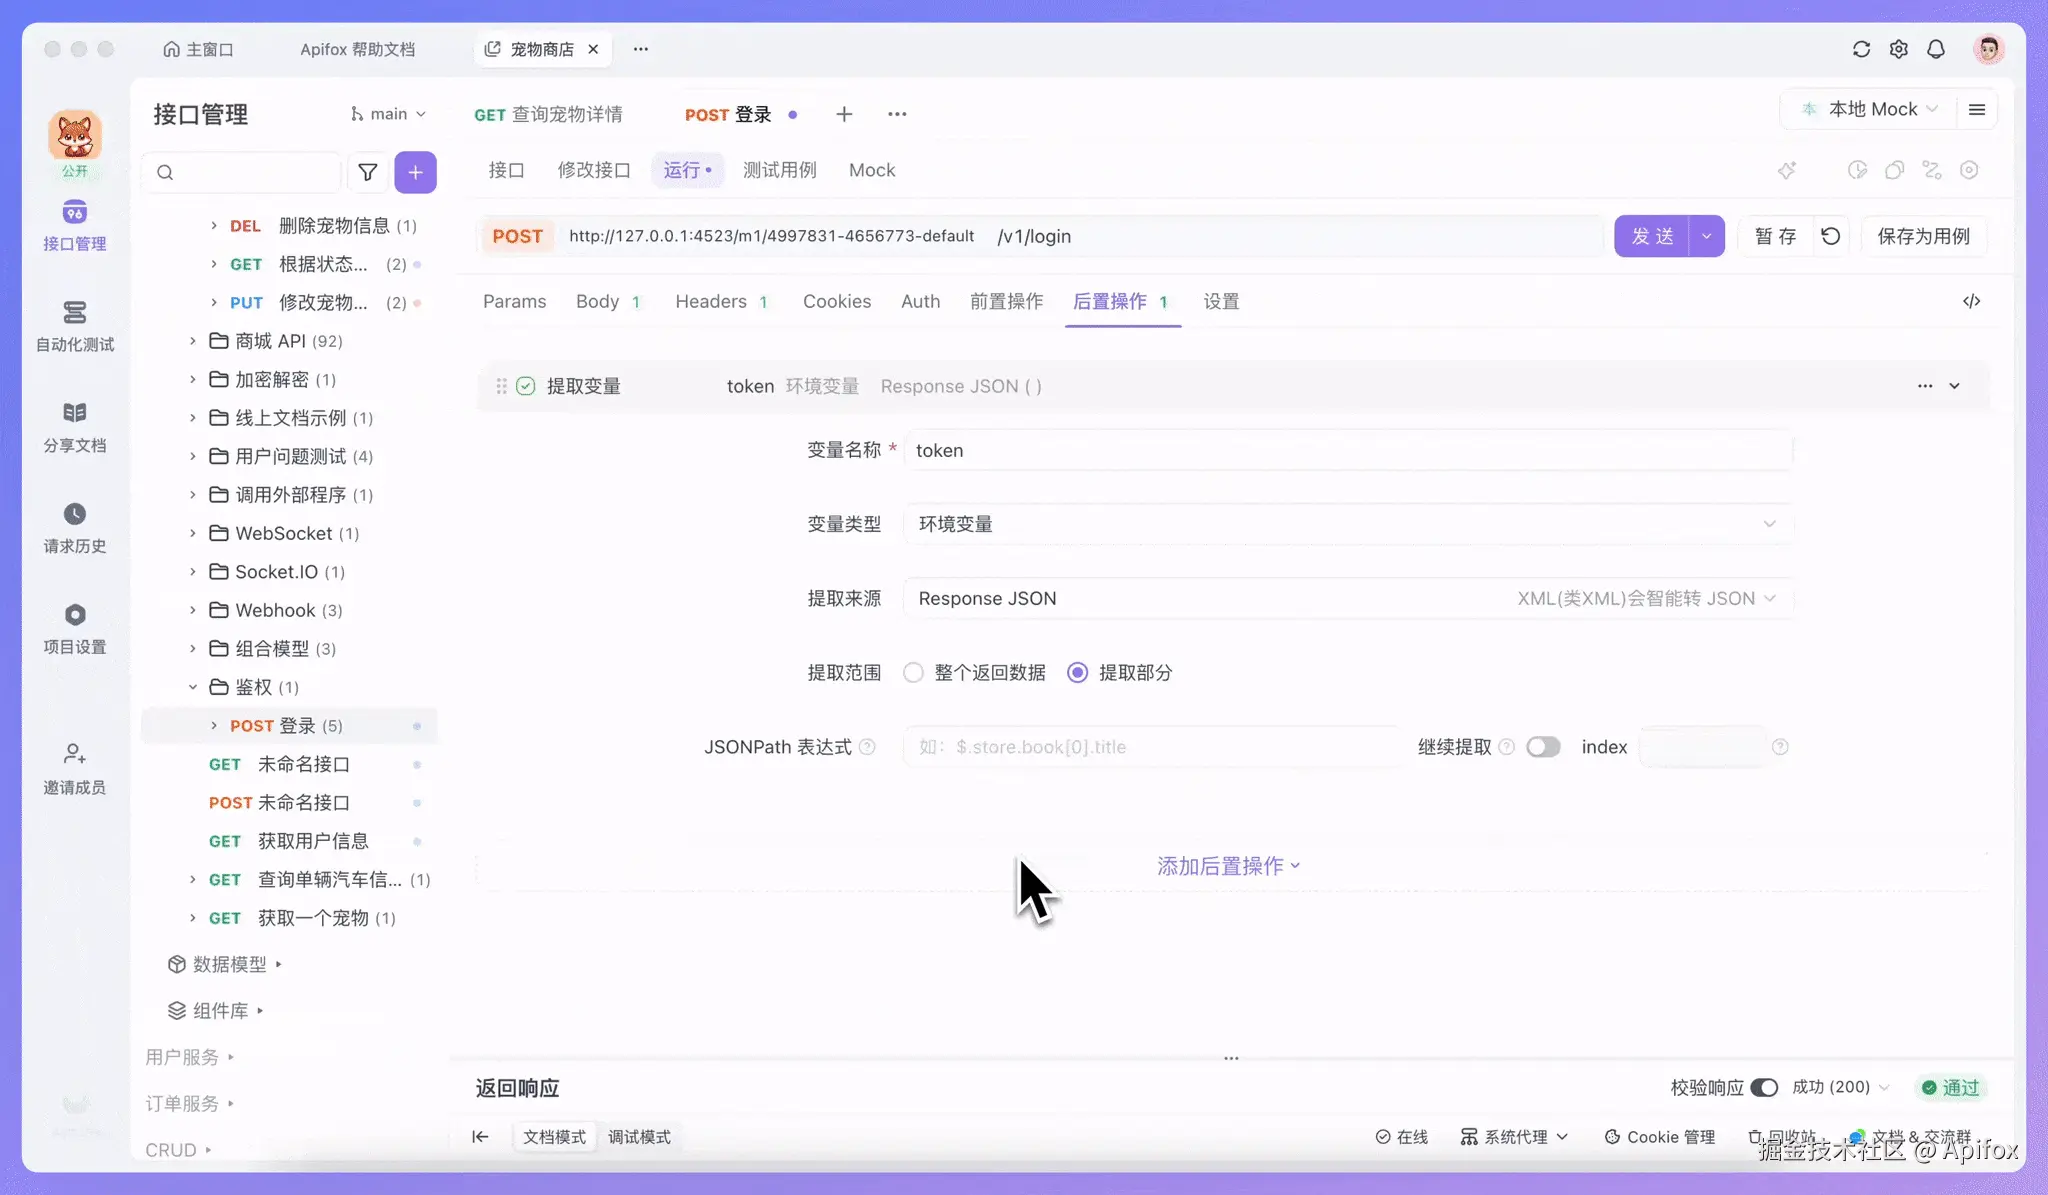2048x1195 pixels.
Task: Open the 变量类型 dropdown
Action: point(1346,524)
